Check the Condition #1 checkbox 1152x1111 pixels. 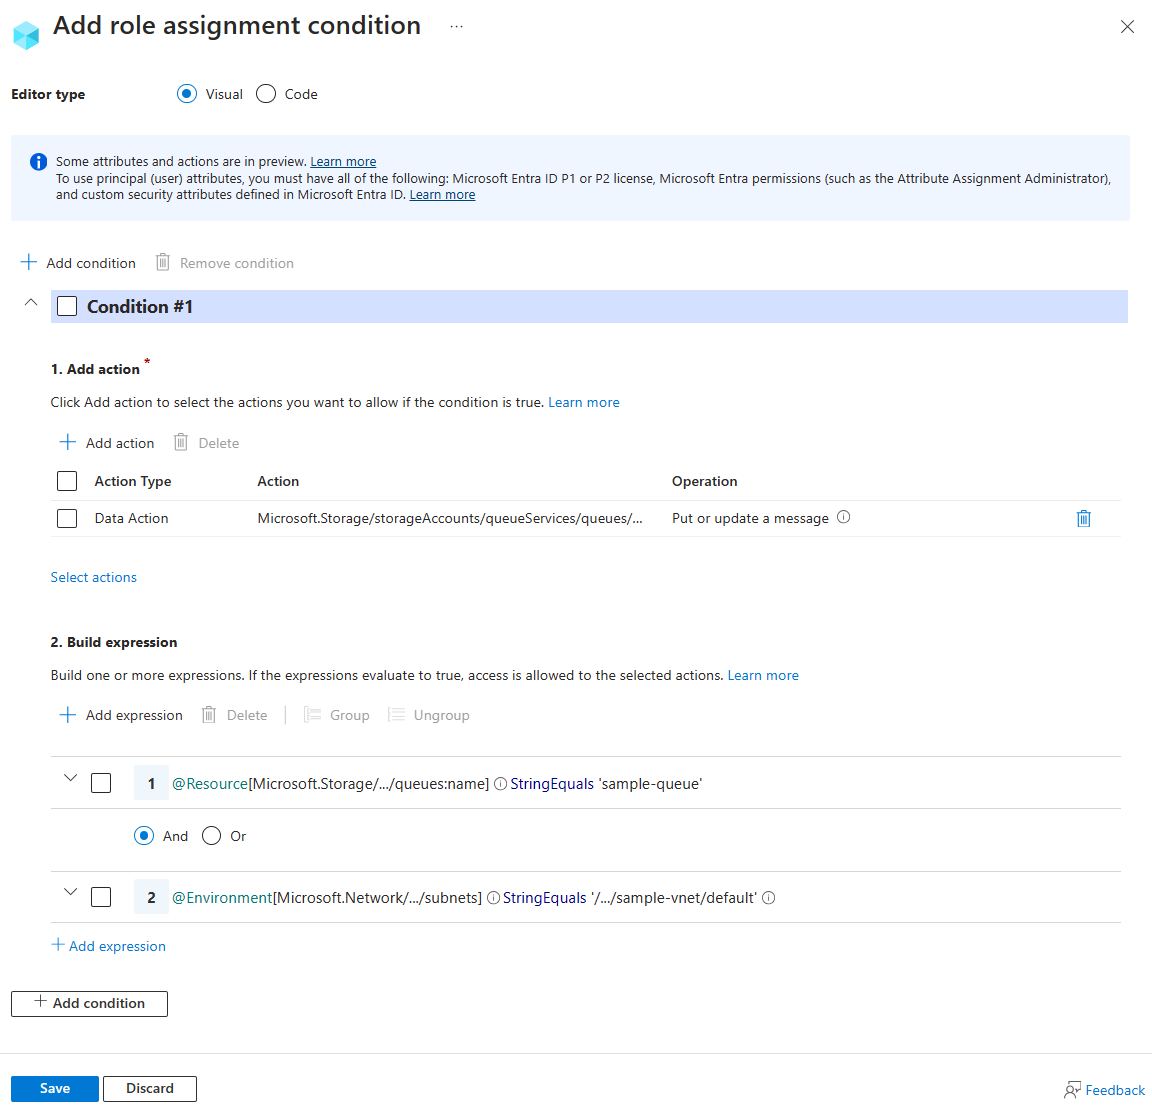pyautogui.click(x=67, y=307)
